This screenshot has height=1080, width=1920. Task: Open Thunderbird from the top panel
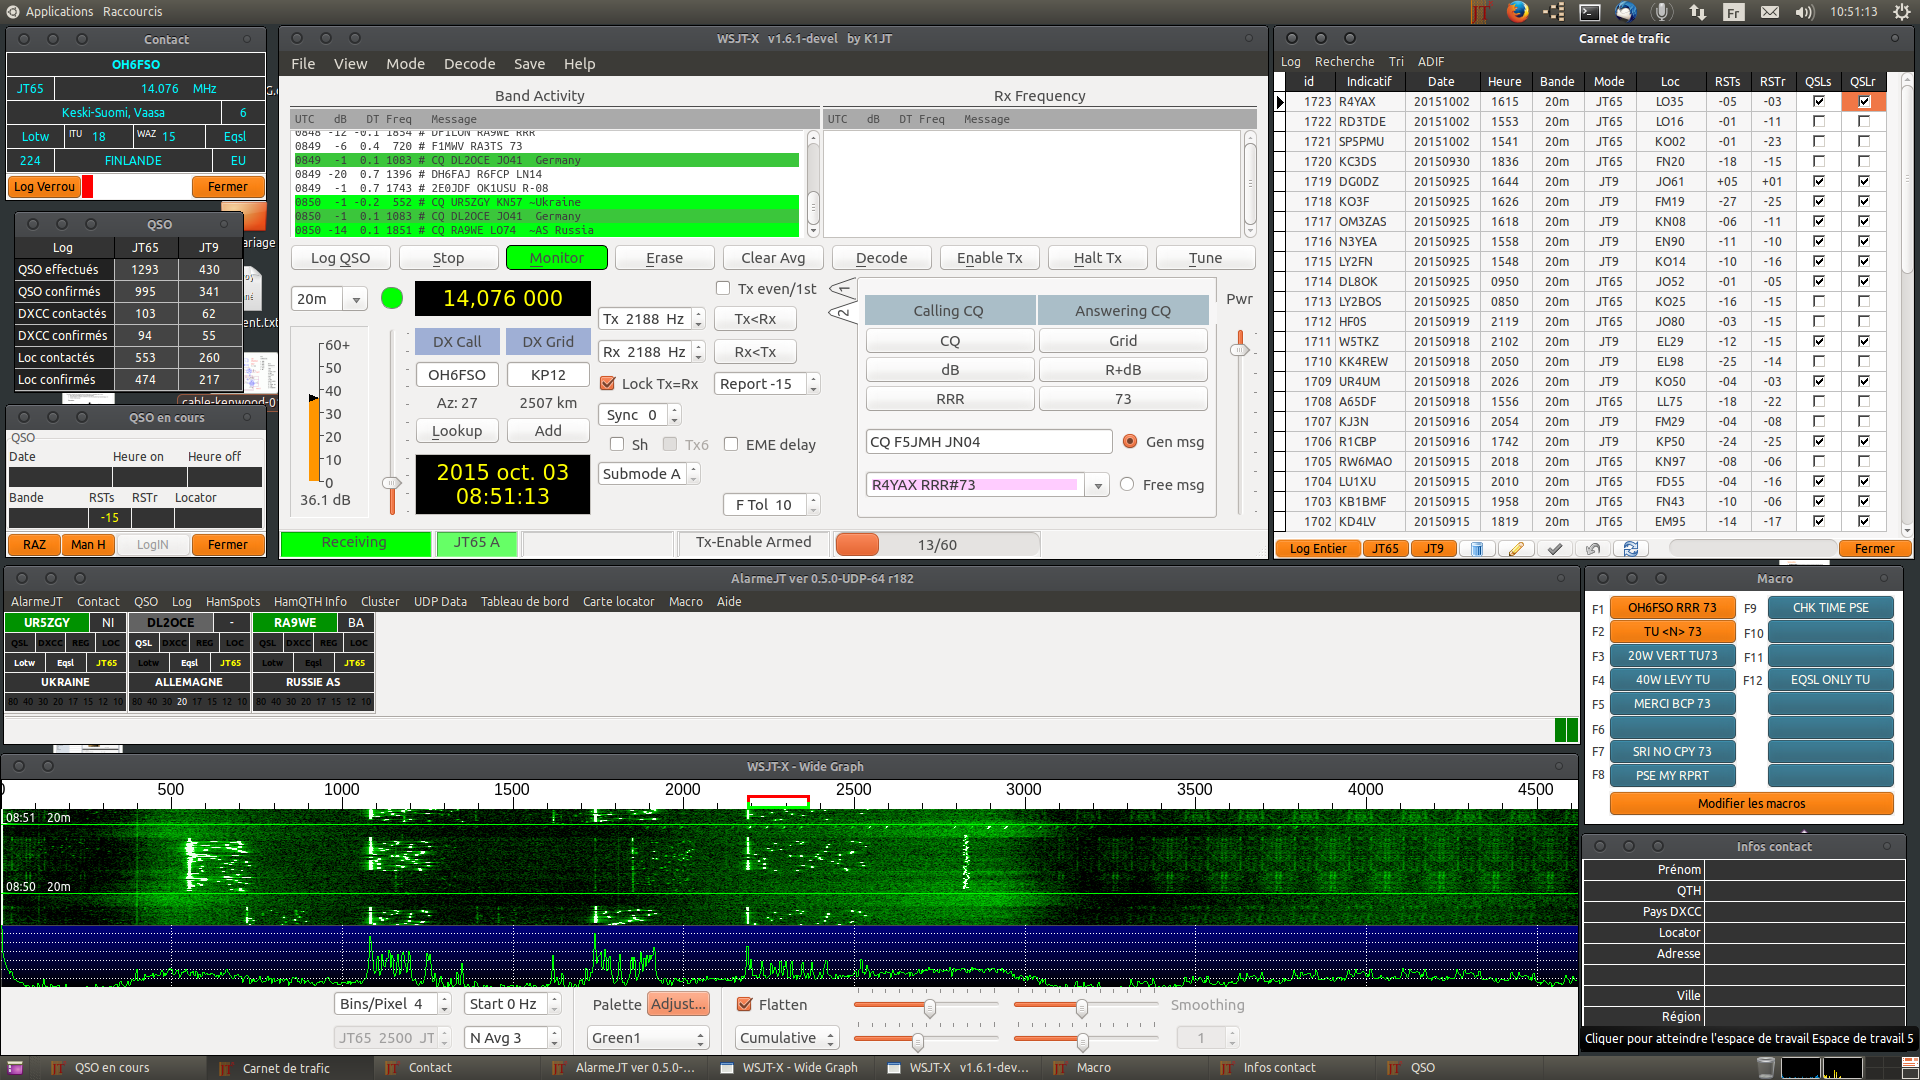tap(1626, 12)
